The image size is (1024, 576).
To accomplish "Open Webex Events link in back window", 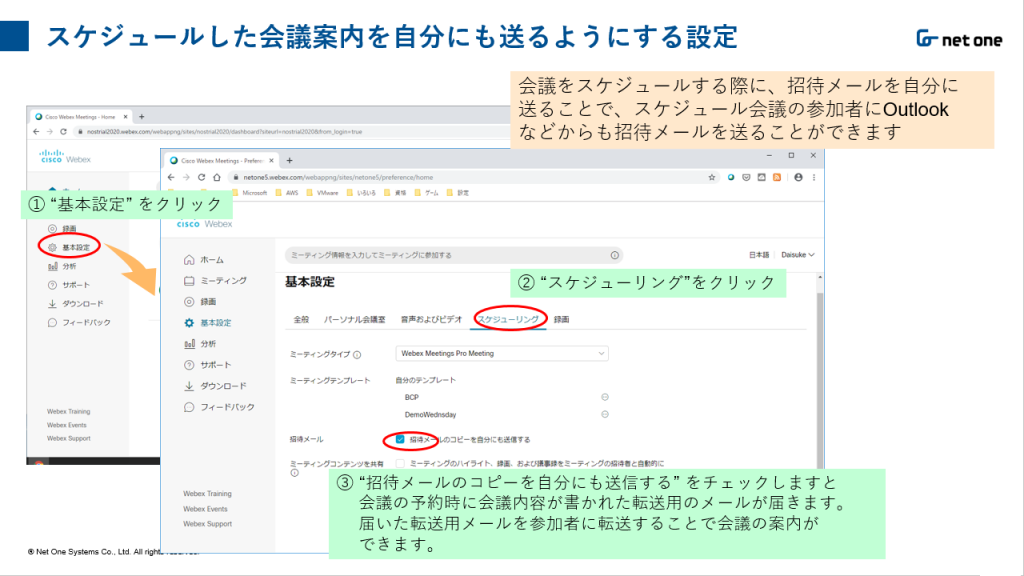I will point(67,425).
